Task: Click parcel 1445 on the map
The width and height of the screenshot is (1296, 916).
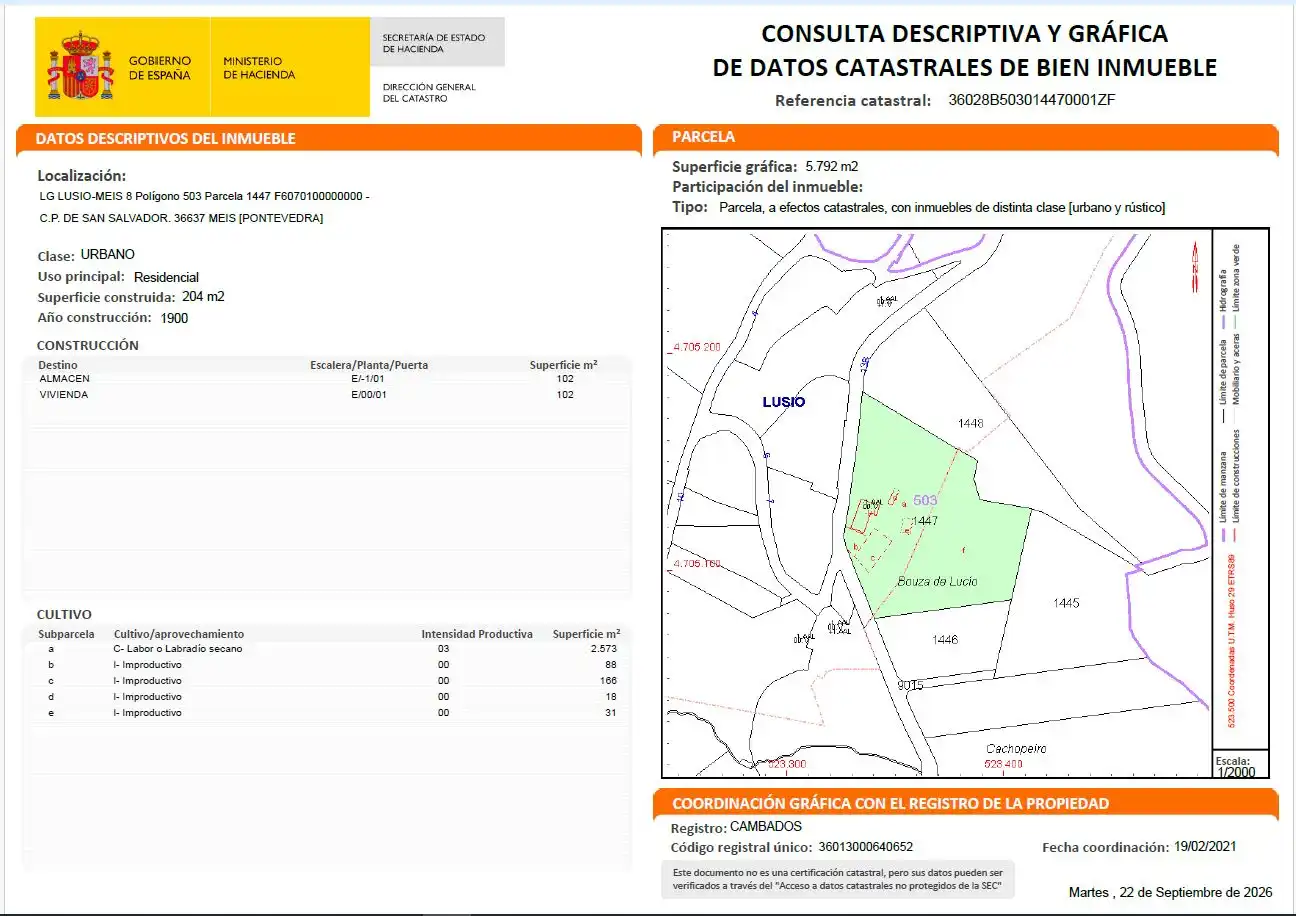Action: pos(1066,603)
